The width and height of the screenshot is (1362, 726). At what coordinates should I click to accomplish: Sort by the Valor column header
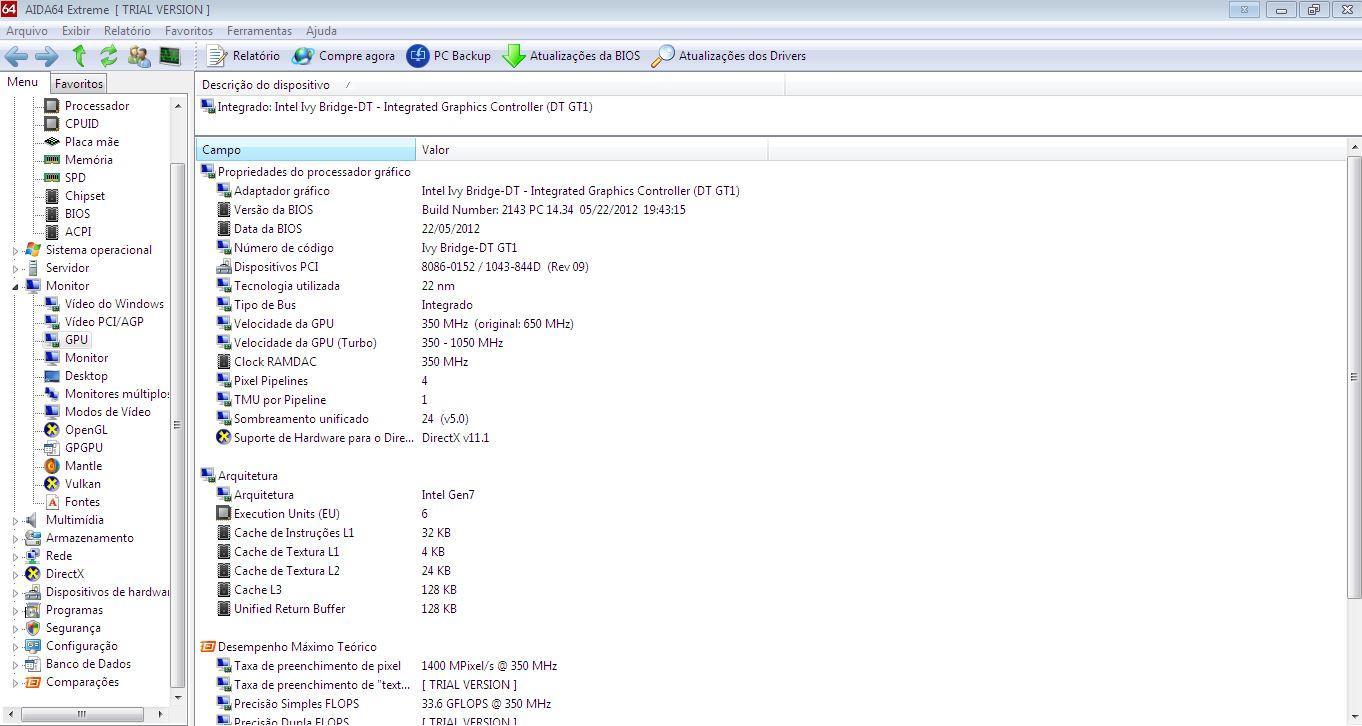pyautogui.click(x=592, y=150)
